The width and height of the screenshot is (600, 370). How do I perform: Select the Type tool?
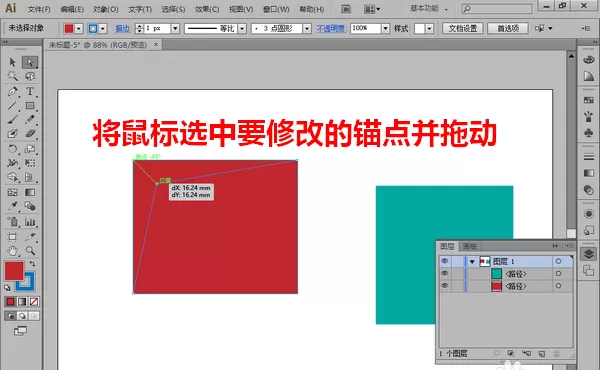point(30,91)
